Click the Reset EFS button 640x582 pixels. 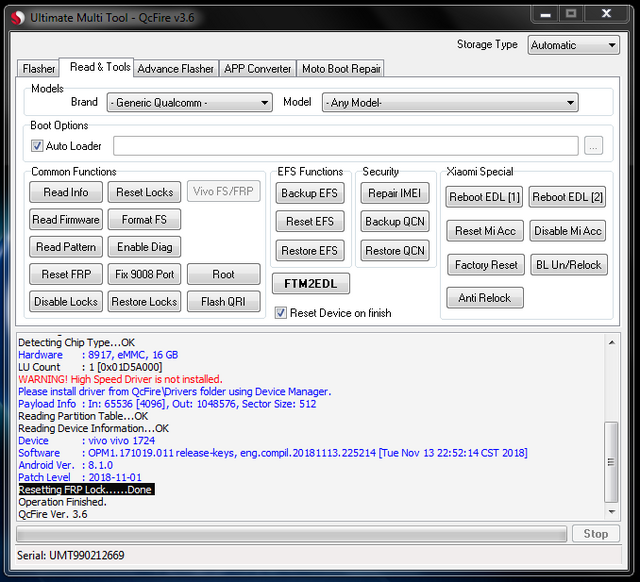[310, 222]
